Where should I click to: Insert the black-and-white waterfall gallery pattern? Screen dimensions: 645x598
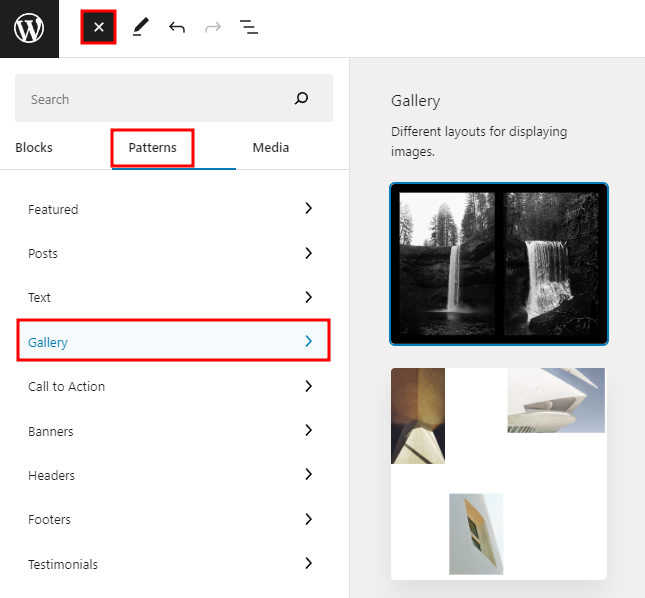tap(498, 264)
